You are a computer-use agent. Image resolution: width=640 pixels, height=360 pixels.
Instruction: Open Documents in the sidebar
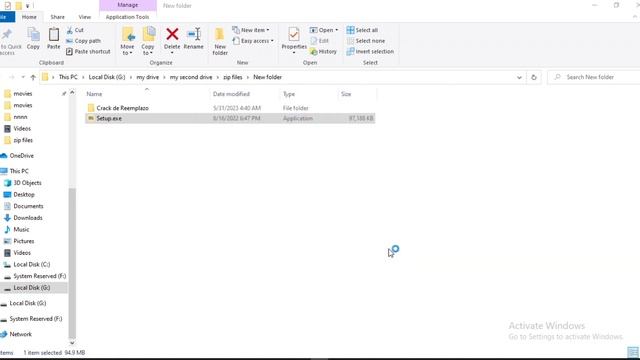coord(28,206)
